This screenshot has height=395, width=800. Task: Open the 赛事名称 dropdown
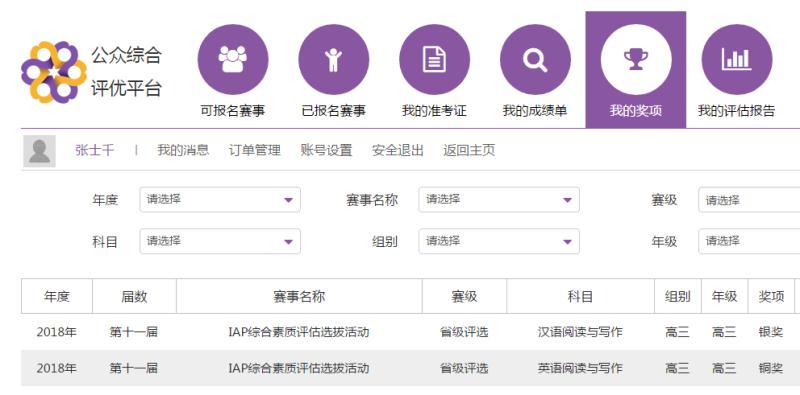(x=499, y=200)
